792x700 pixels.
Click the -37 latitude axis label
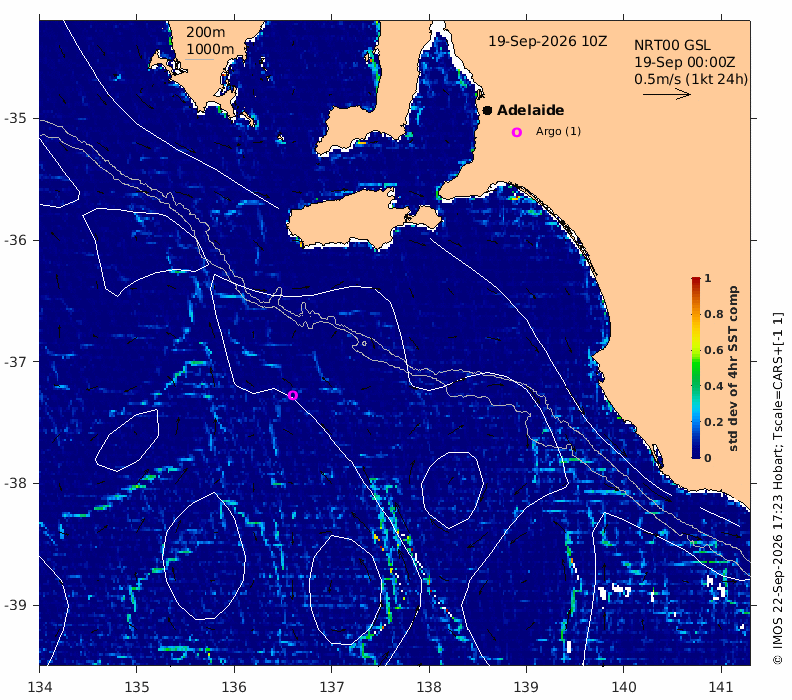(15, 362)
